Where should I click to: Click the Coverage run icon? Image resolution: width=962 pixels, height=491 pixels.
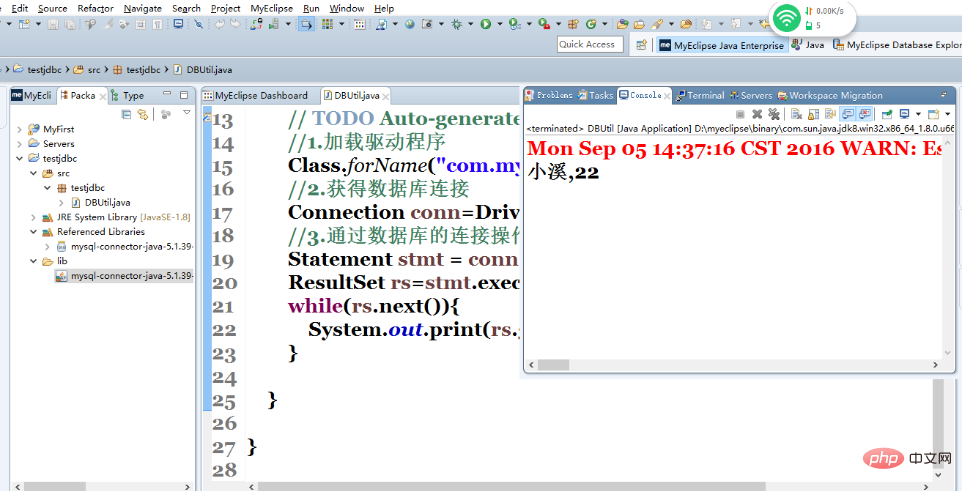tap(514, 24)
